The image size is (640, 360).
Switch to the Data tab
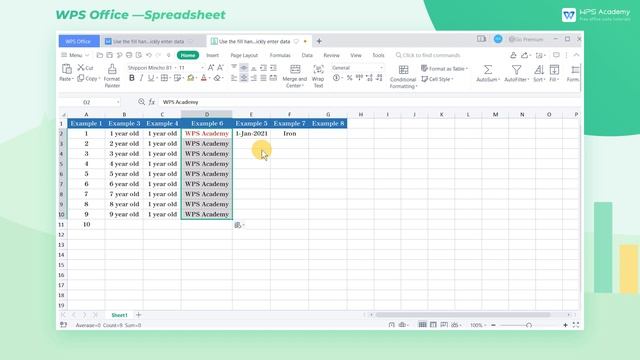click(307, 55)
